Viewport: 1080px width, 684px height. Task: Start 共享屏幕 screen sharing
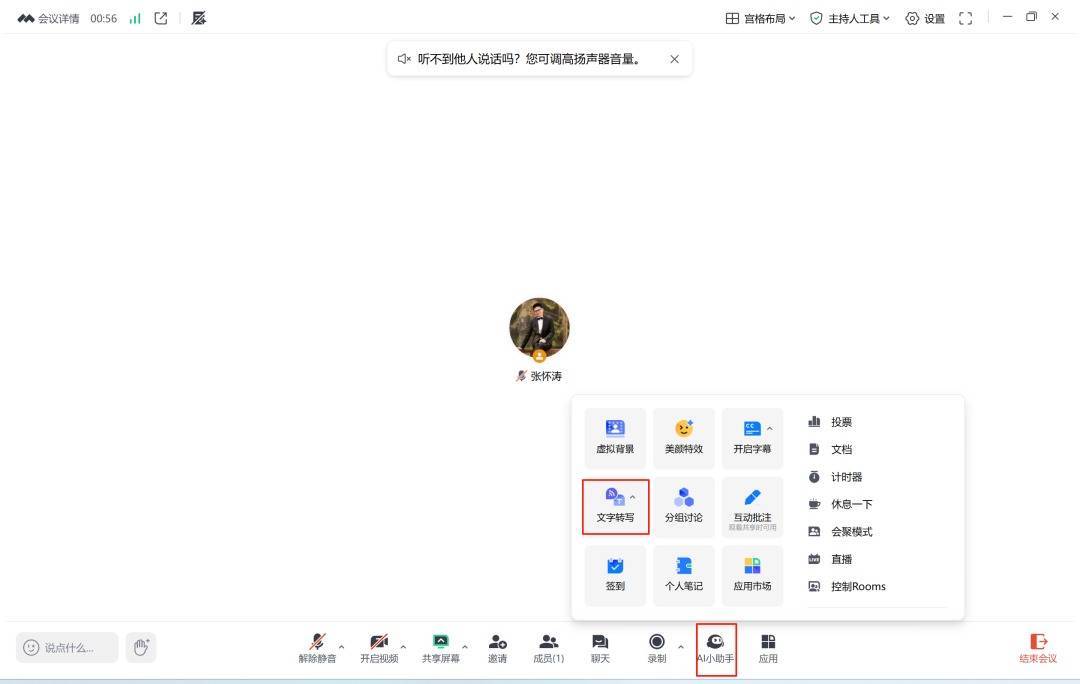(x=441, y=648)
